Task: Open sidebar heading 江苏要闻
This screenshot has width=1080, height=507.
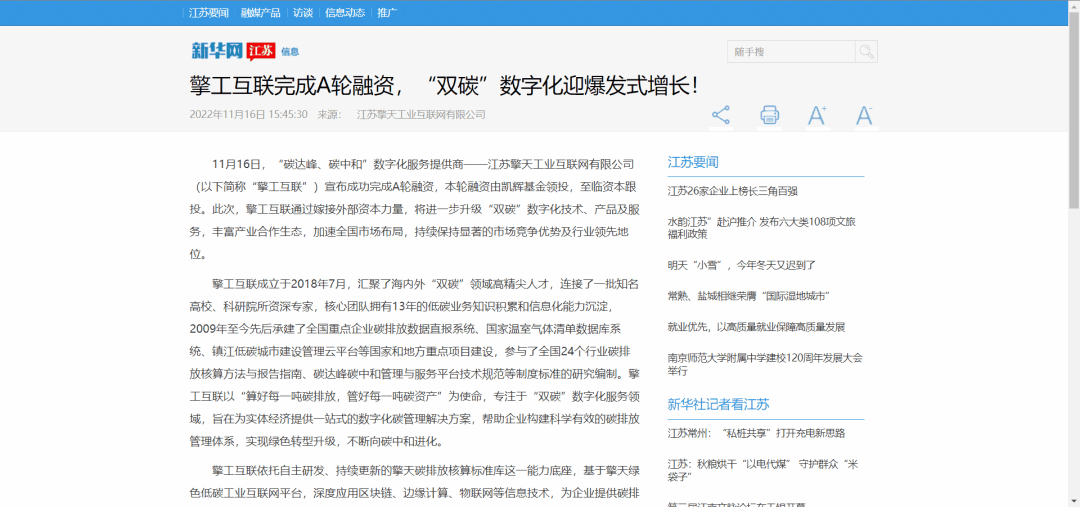Action: tap(693, 163)
